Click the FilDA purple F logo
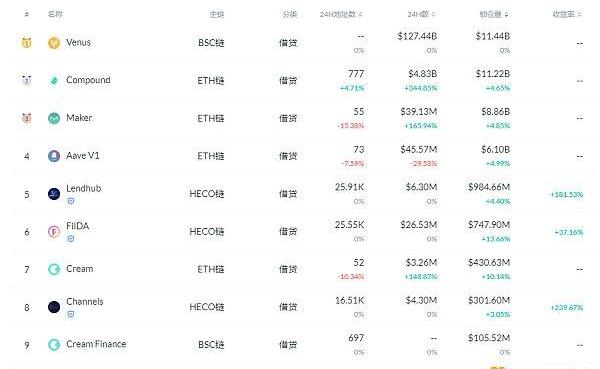Screen dimensions: 600x369 click(x=54, y=232)
